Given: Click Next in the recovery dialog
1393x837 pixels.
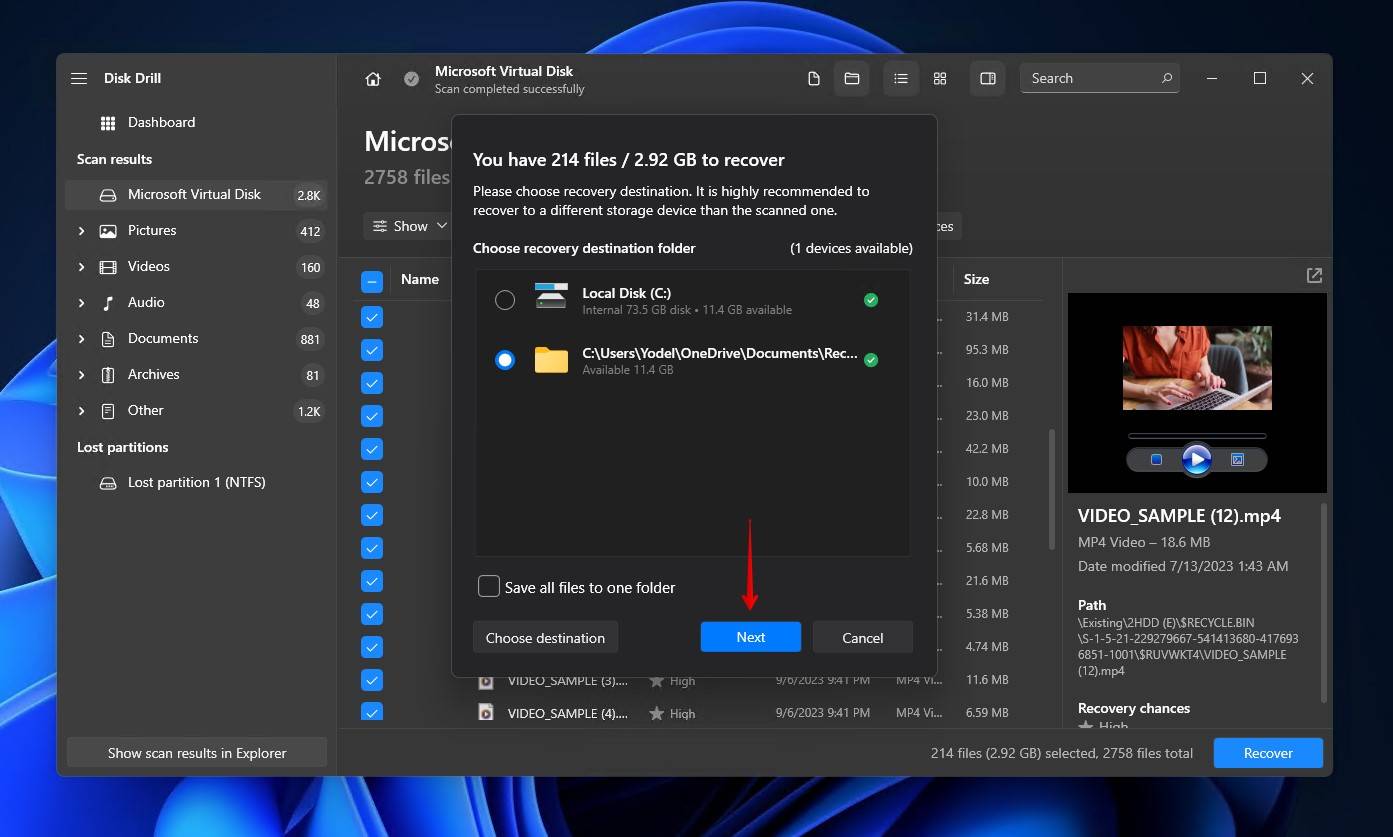Looking at the screenshot, I should (751, 637).
